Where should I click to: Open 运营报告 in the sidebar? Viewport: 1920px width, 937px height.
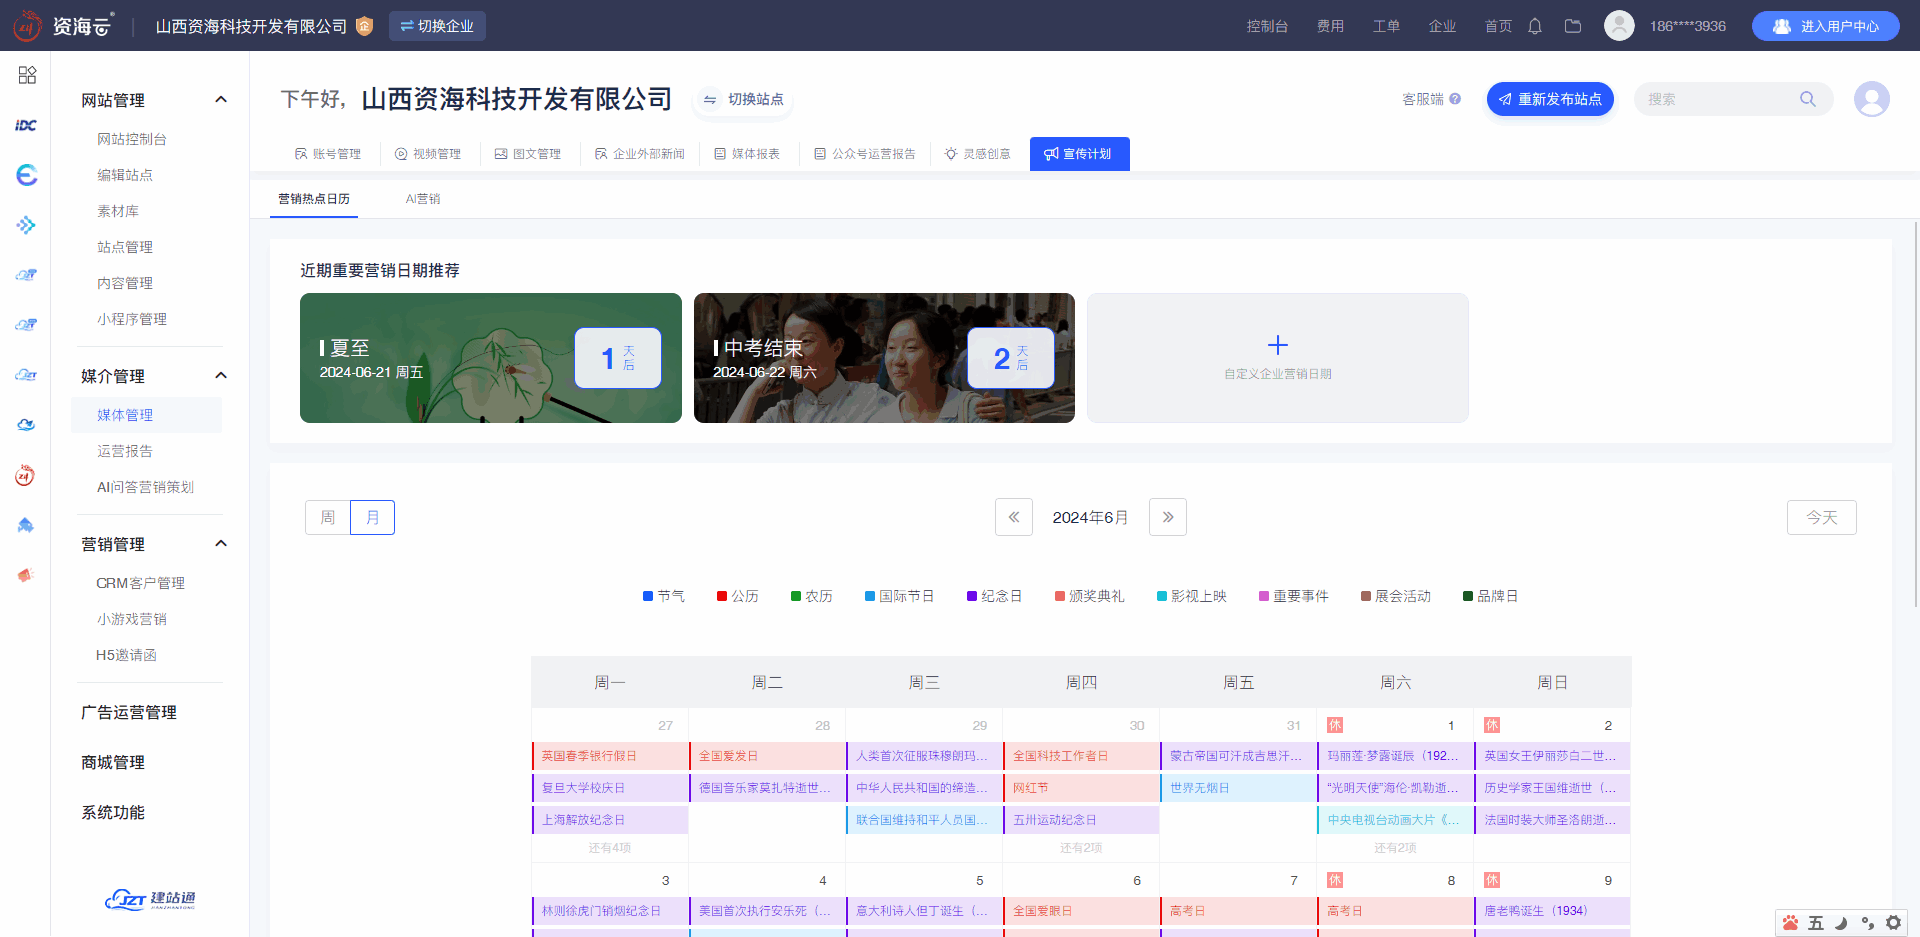(125, 451)
